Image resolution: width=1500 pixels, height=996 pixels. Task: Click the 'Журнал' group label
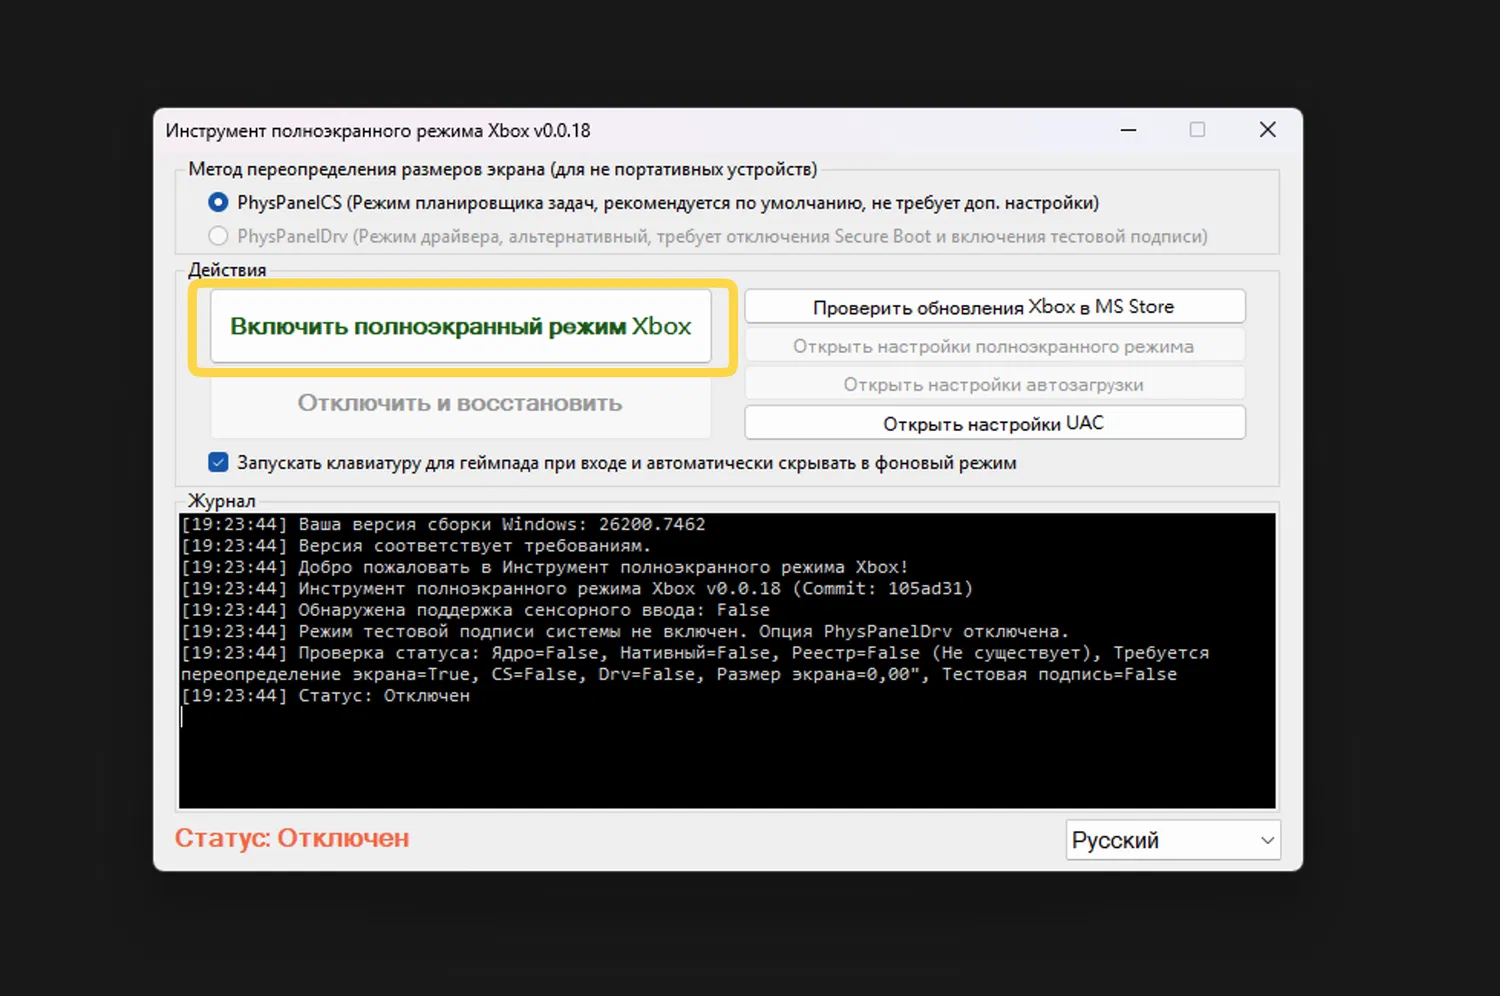pos(222,501)
